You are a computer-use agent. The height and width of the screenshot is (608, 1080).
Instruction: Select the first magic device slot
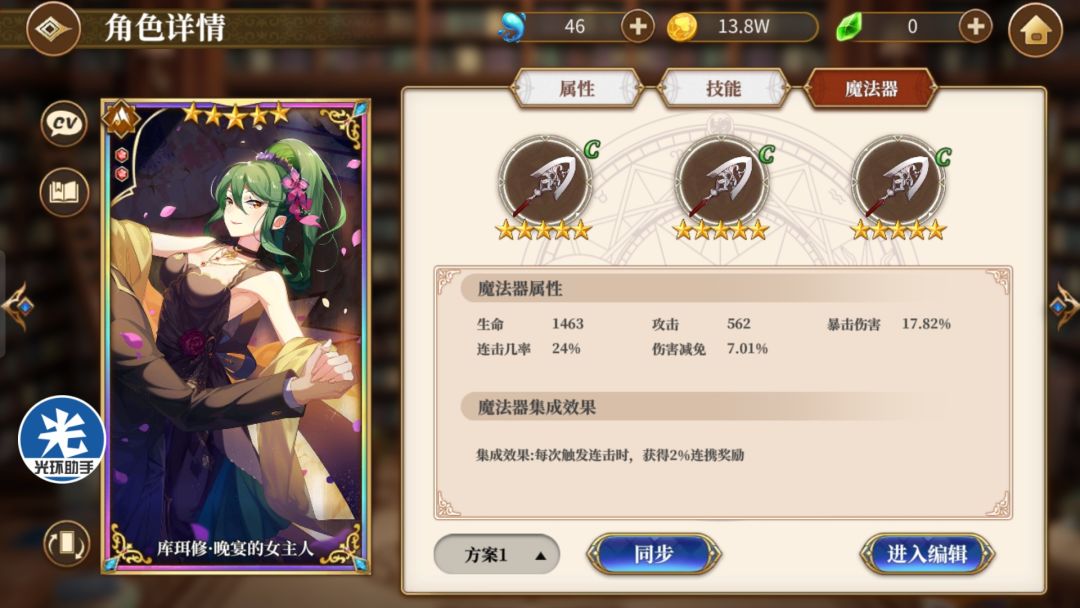coord(546,185)
